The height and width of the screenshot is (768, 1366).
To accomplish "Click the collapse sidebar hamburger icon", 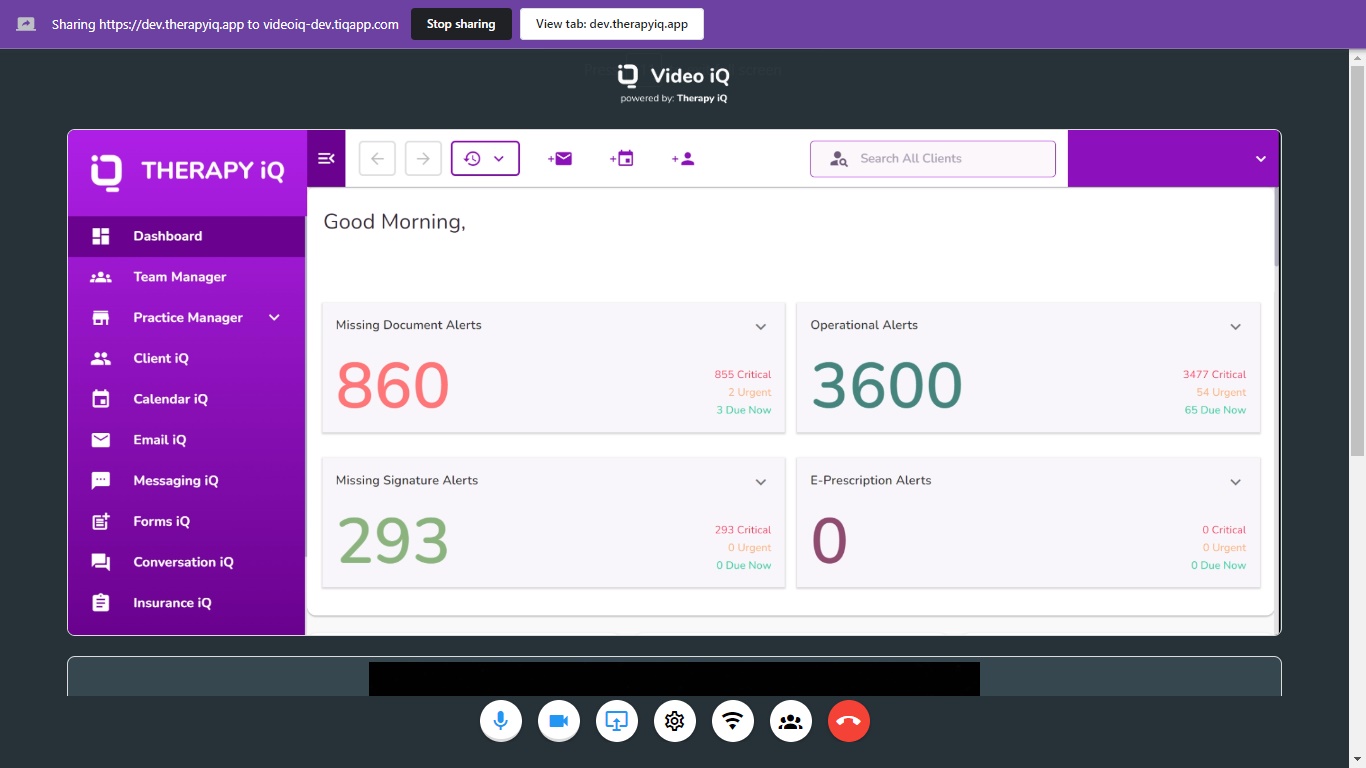I will [x=325, y=157].
